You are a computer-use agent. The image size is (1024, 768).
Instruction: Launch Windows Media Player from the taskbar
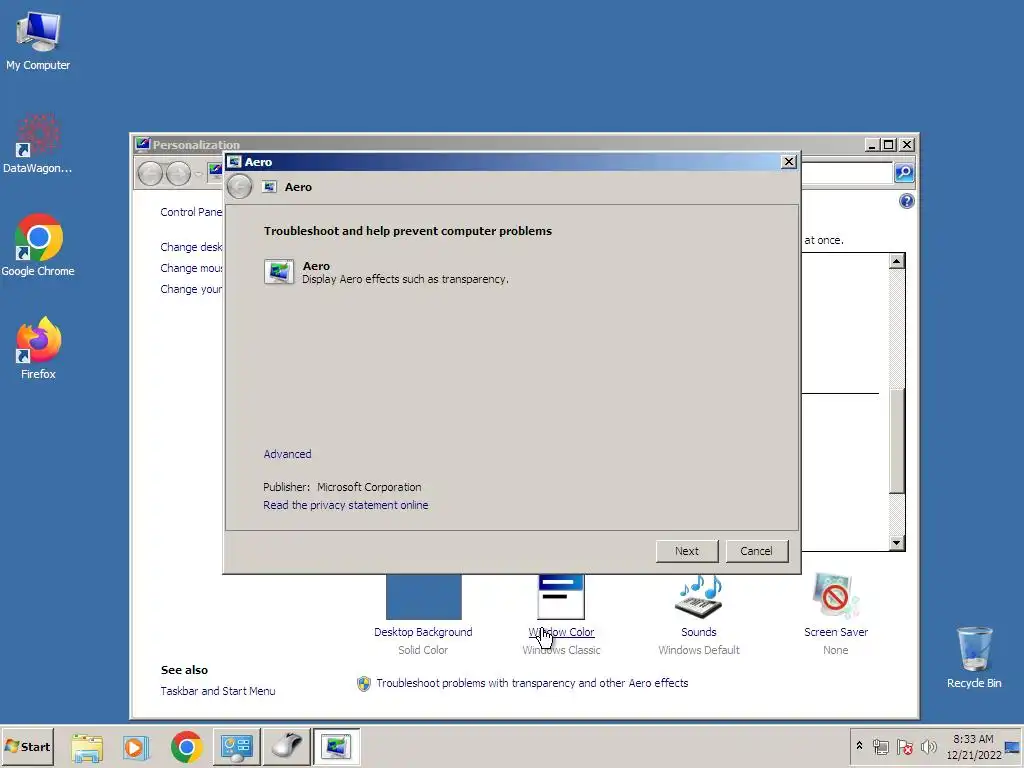click(136, 747)
